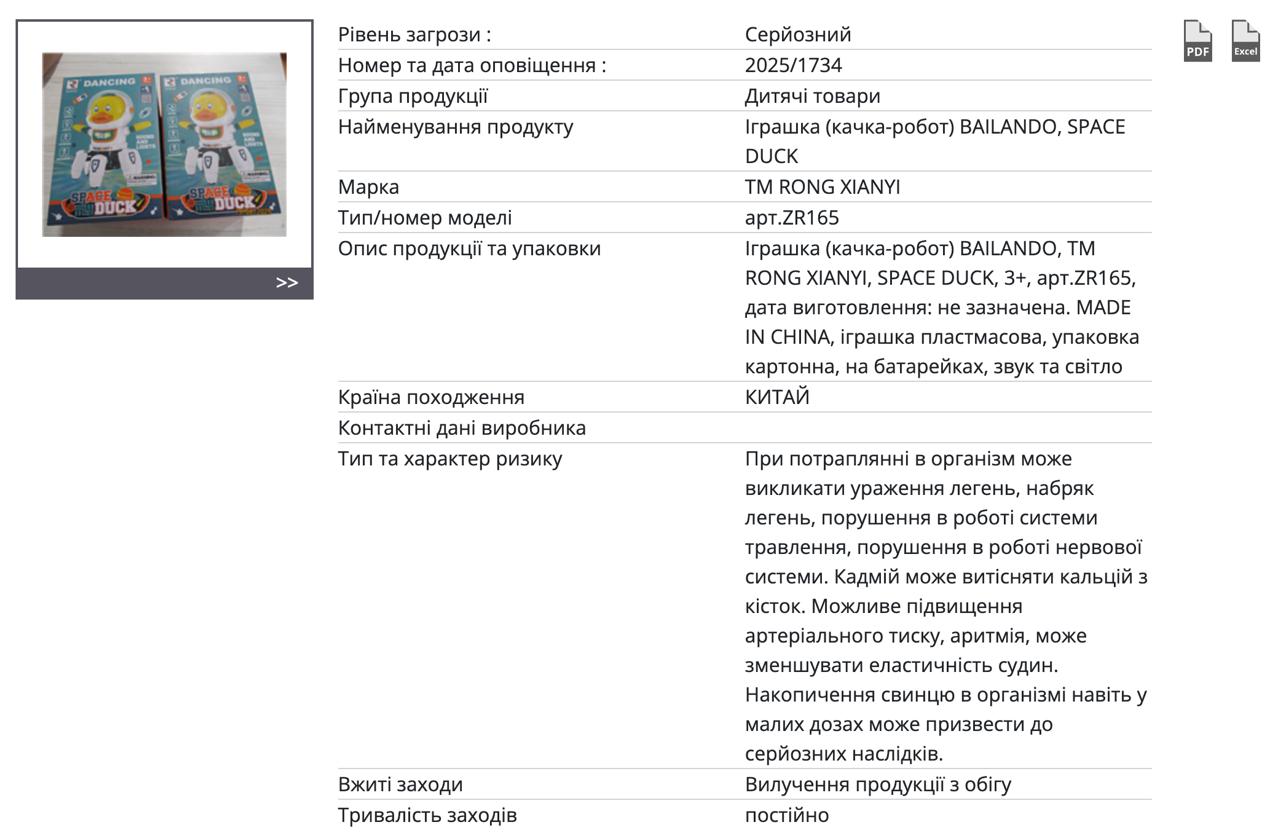Click the "Вжиті заходи" field label

tap(400, 785)
